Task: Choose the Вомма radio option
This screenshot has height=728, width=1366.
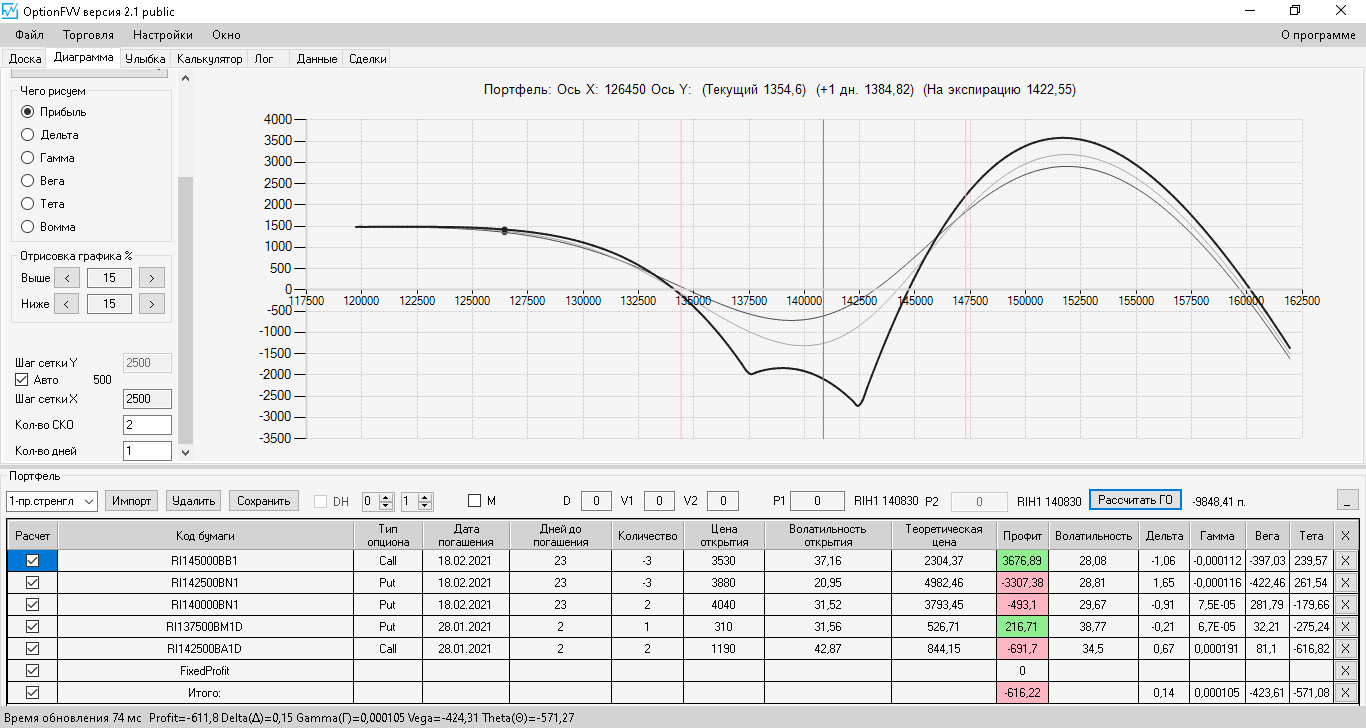Action: click(28, 227)
